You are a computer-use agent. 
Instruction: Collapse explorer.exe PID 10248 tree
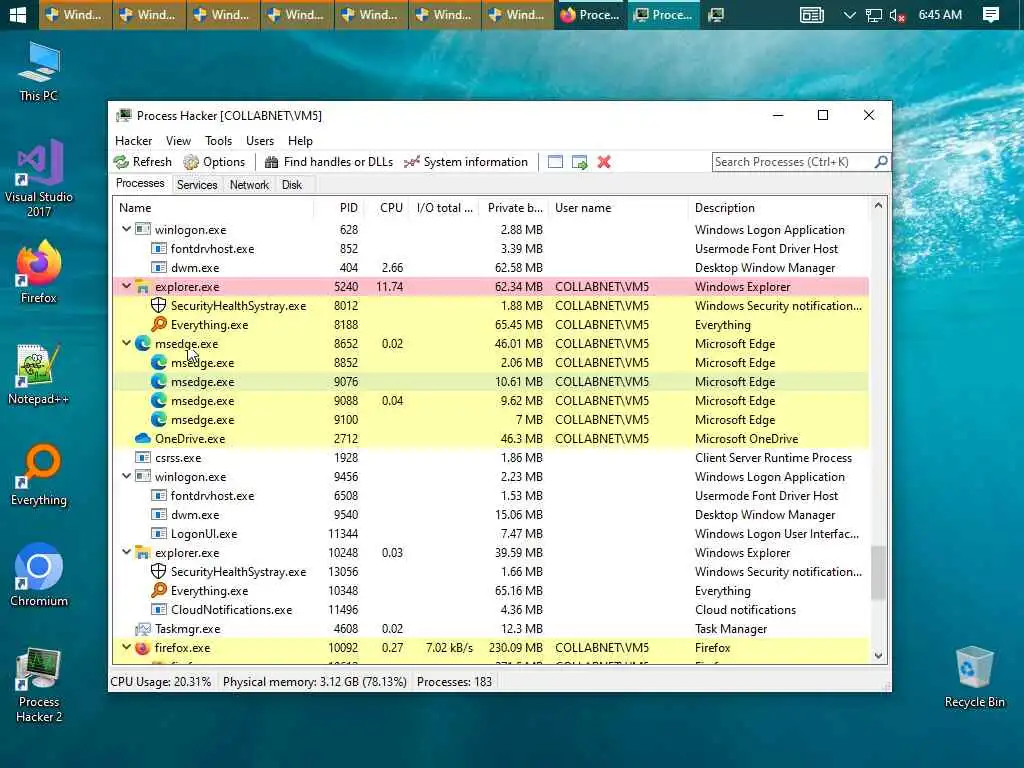126,552
